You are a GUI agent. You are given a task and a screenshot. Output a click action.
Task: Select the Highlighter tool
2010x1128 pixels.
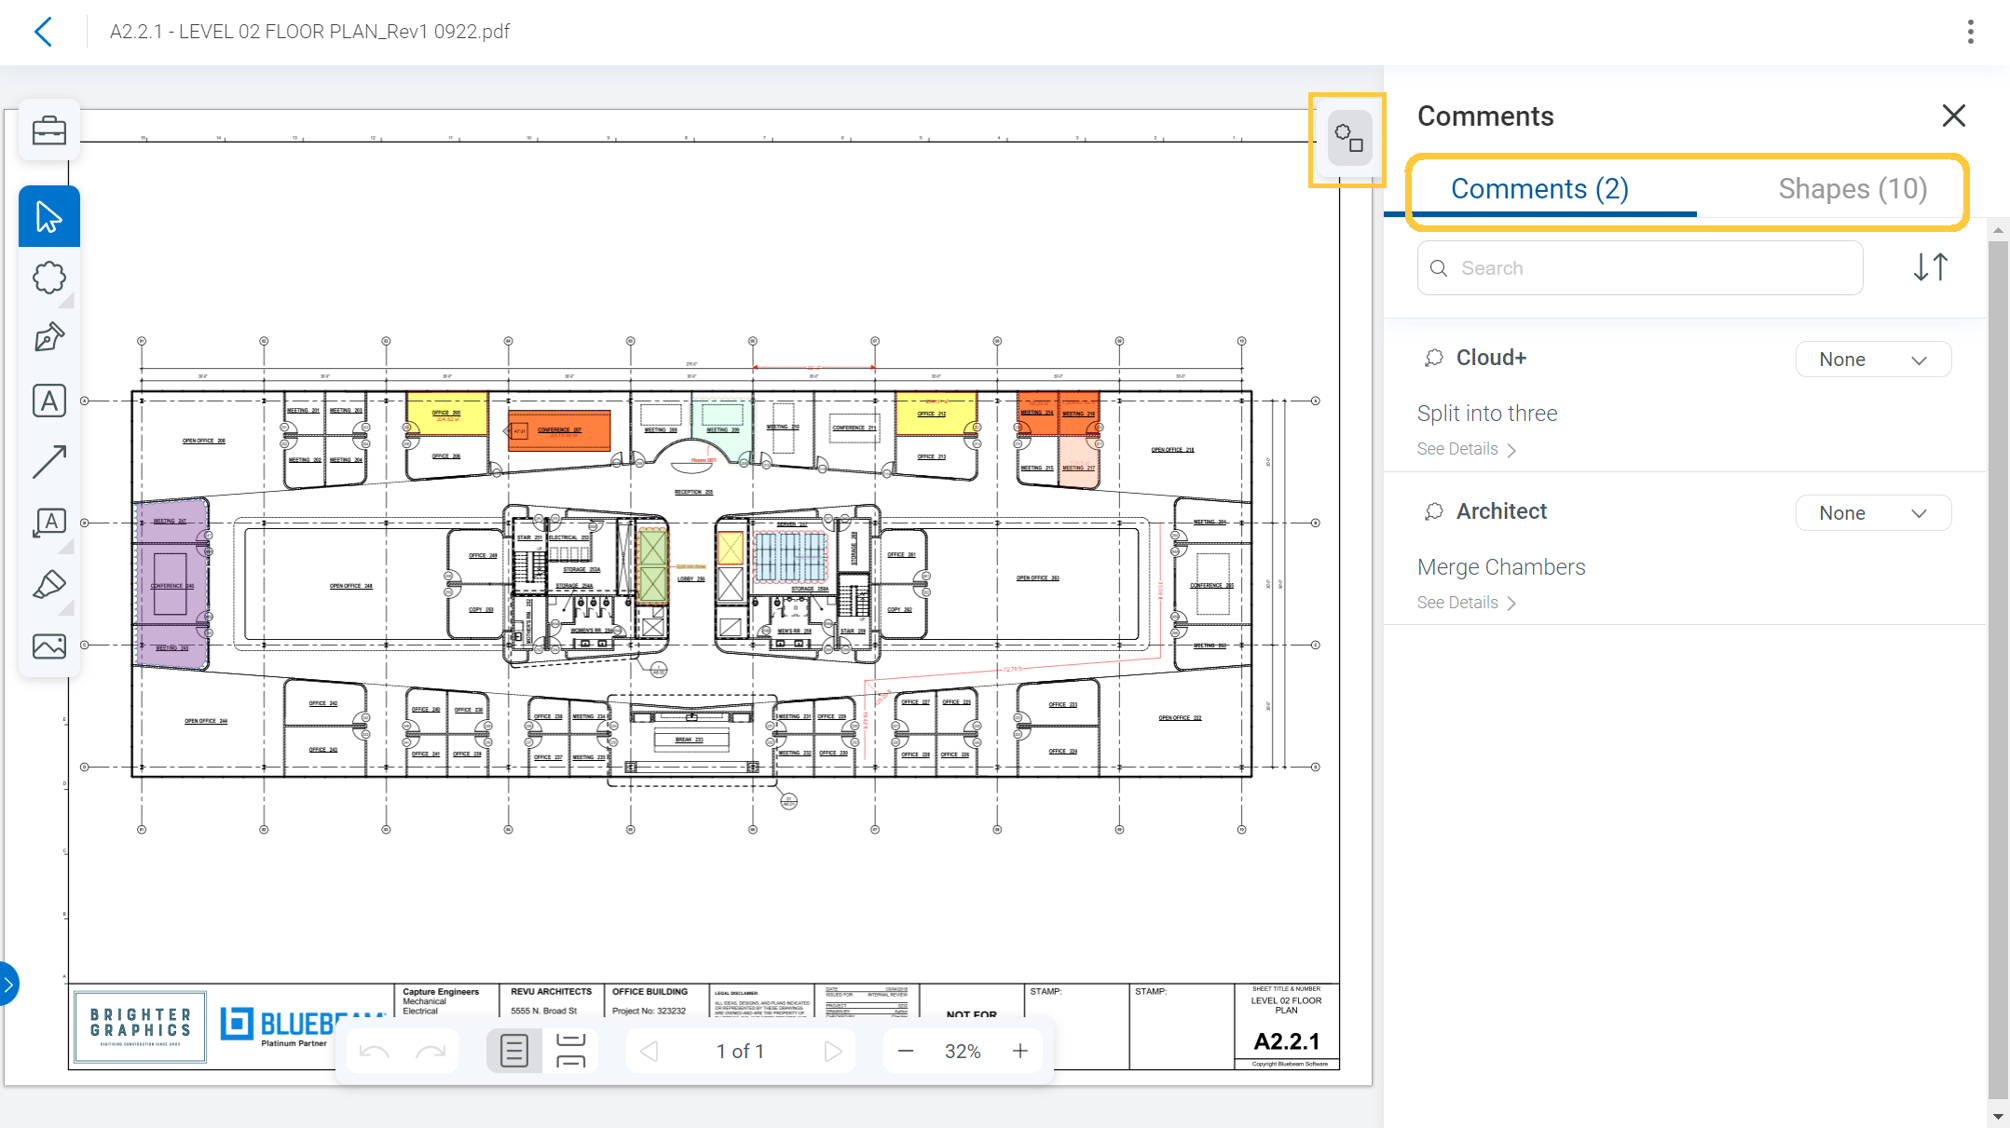48,584
